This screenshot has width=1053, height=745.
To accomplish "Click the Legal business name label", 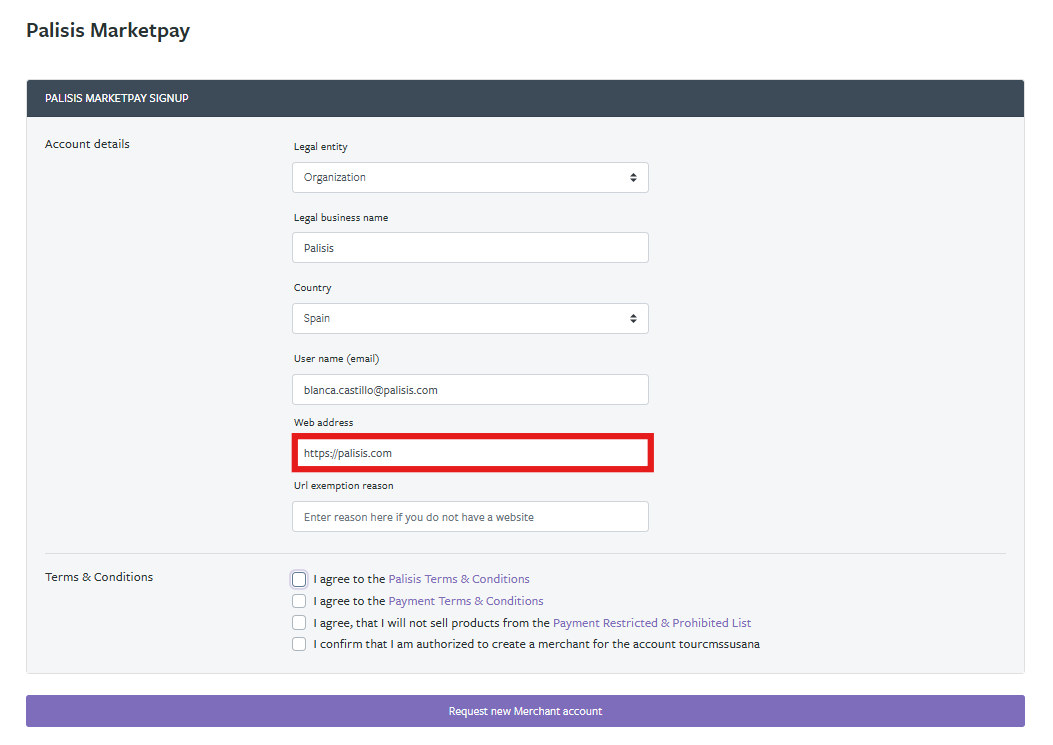I will point(340,218).
